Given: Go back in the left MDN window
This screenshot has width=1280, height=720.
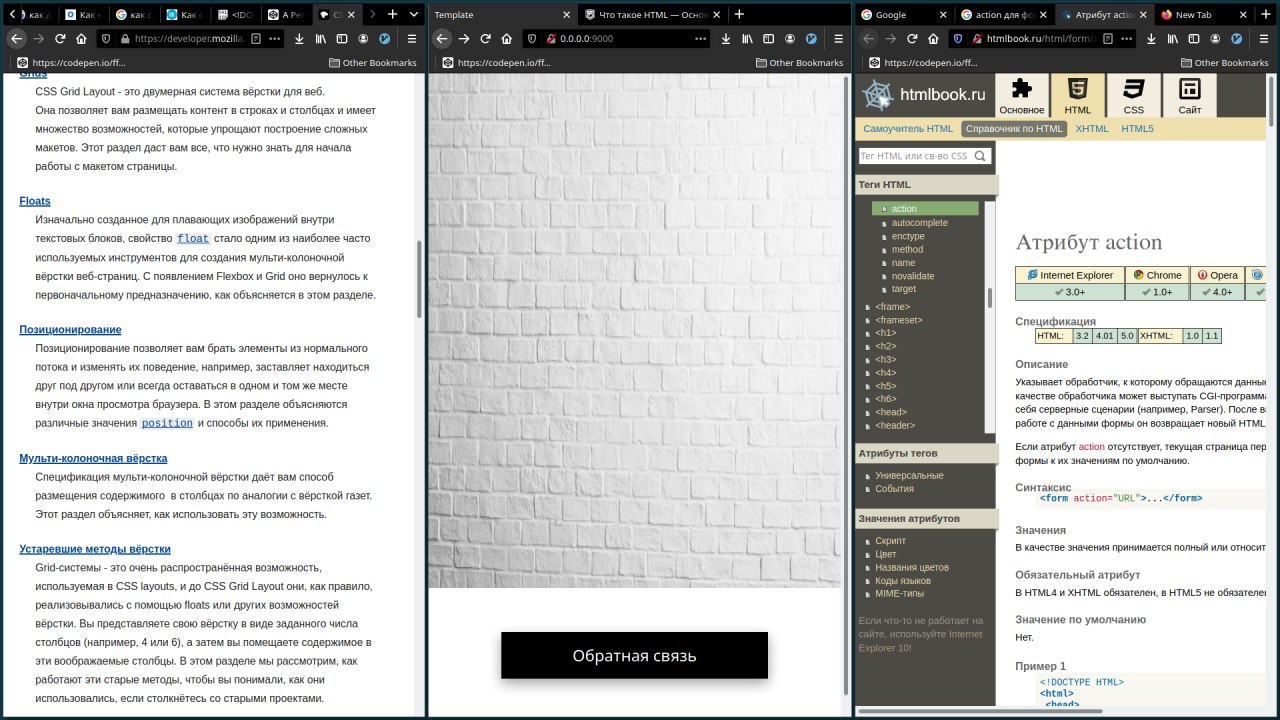Looking at the screenshot, I should [16, 38].
